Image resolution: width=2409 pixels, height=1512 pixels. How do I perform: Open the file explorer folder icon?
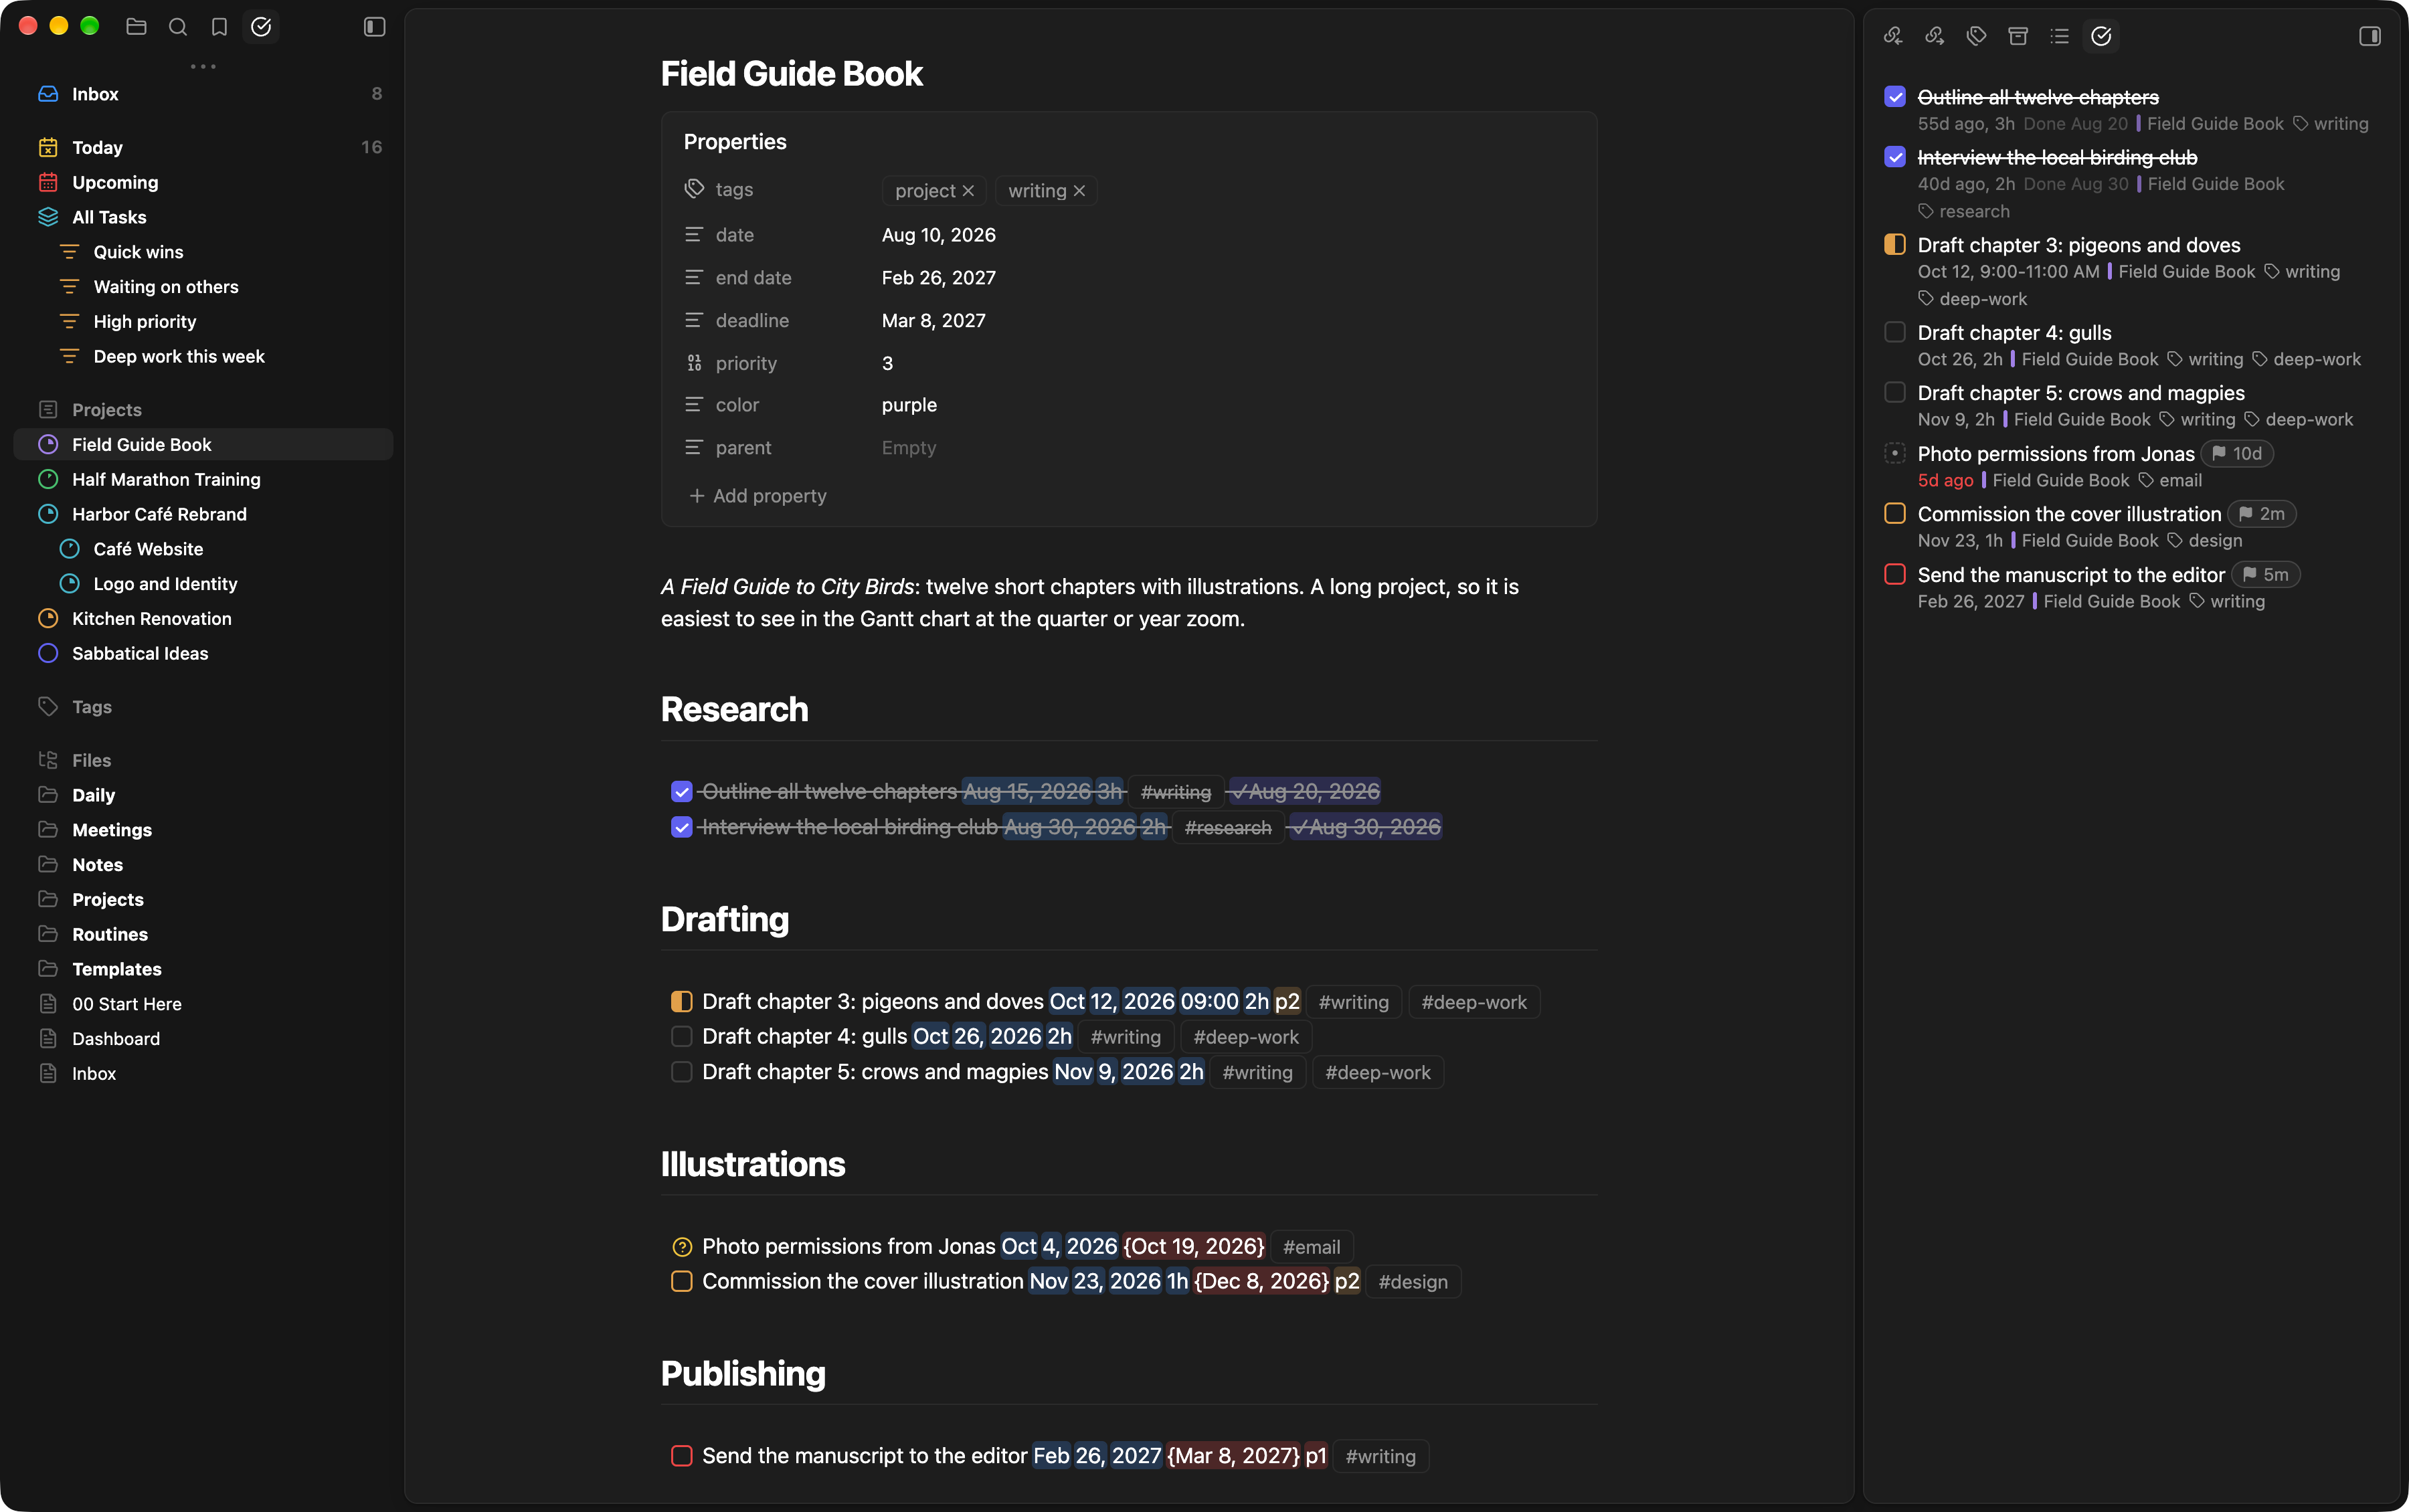coord(136,27)
